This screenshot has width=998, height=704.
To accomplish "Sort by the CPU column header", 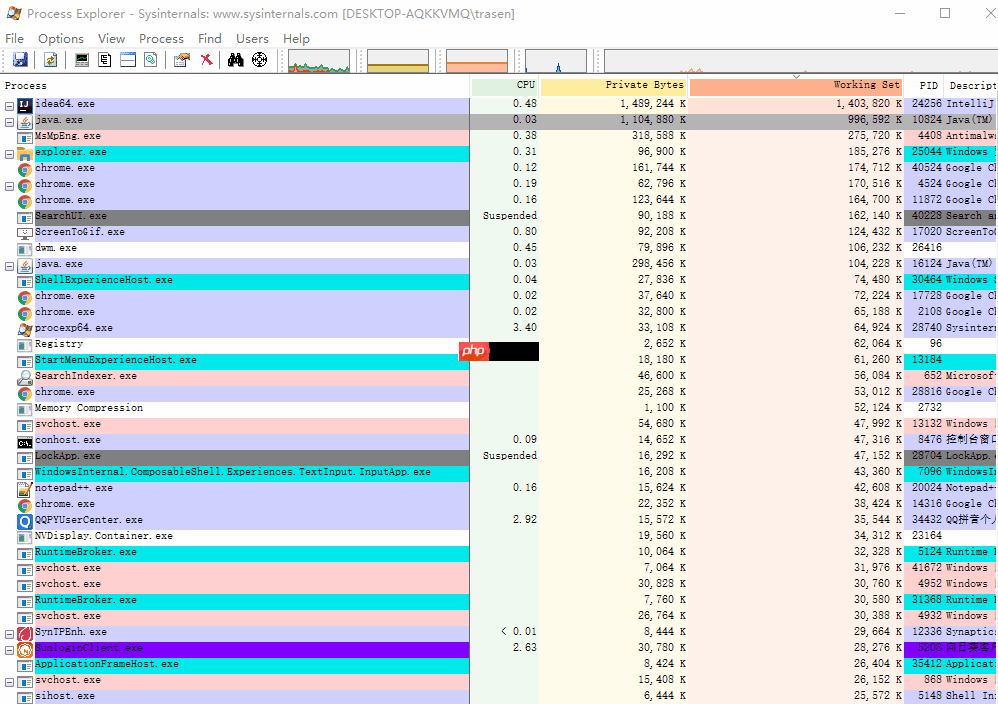I will [504, 86].
